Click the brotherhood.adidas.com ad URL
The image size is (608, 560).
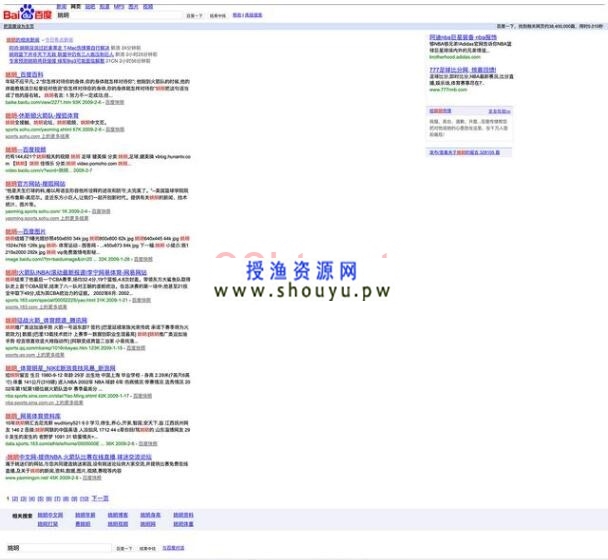(x=454, y=57)
